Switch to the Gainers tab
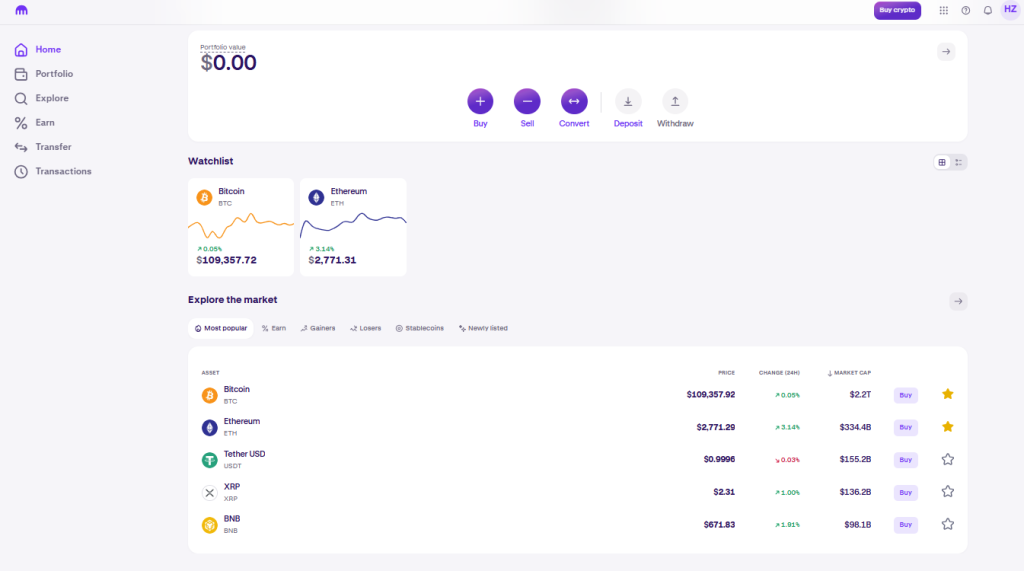 [318, 328]
